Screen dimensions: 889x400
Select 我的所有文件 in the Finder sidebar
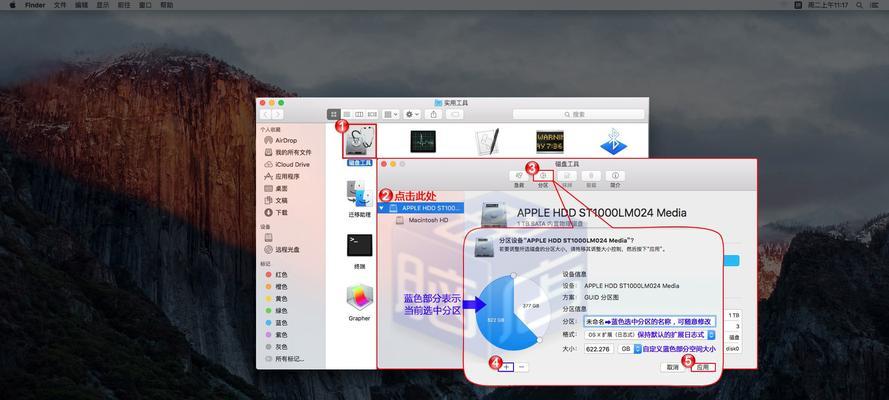point(290,152)
